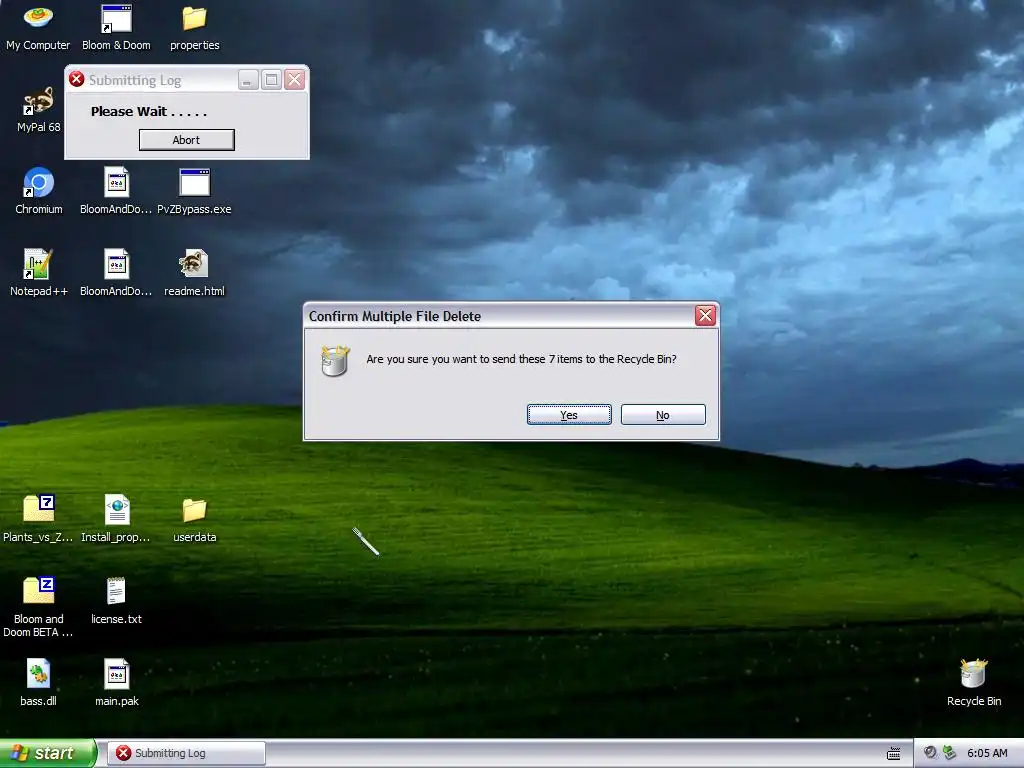Click the 'Are you sure' dialog message text

click(521, 359)
